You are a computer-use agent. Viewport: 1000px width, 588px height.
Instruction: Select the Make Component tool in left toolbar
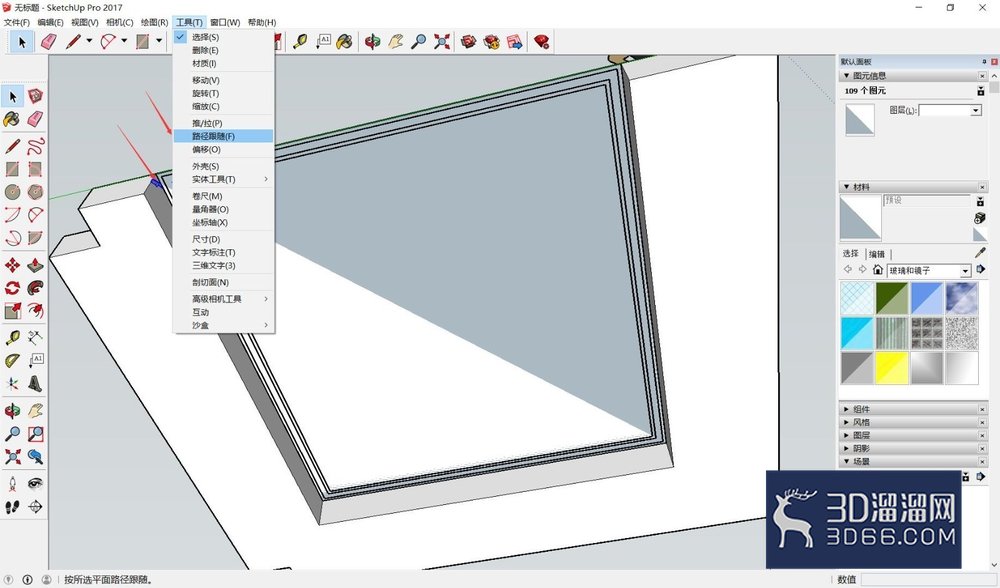pyautogui.click(x=35, y=96)
